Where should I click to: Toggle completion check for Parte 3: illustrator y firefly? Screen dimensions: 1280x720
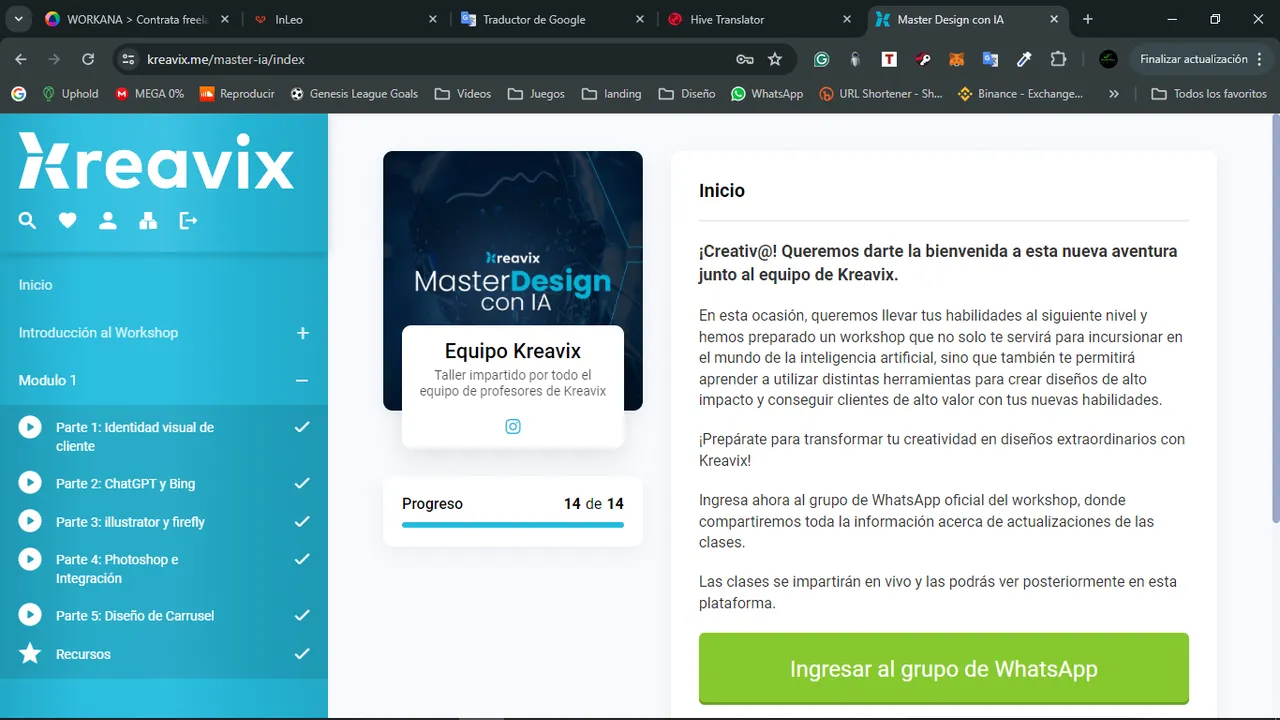tap(301, 521)
